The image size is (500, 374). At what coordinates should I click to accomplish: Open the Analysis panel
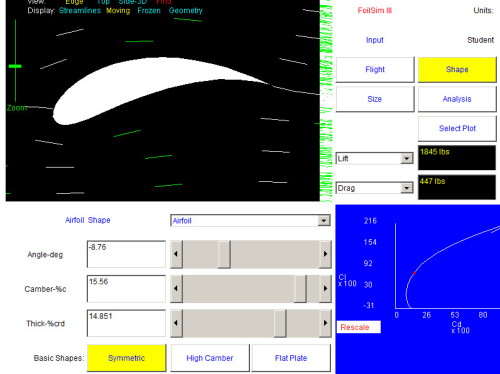[x=457, y=99]
